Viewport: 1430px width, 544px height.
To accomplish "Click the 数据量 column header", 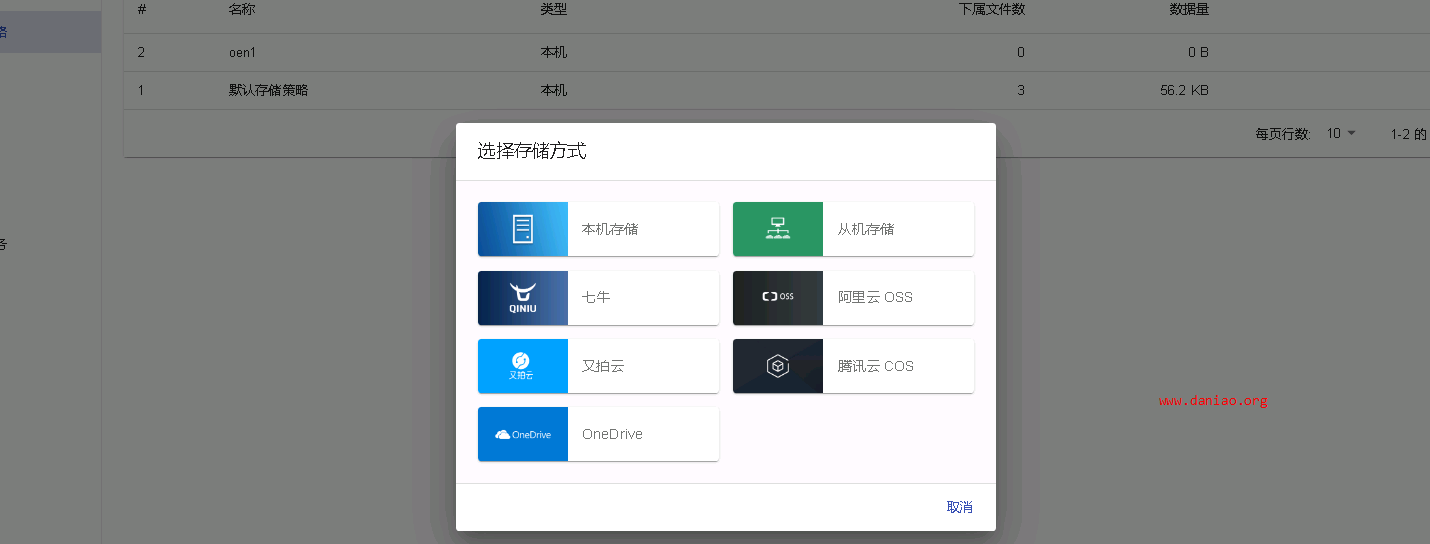I will point(1189,9).
